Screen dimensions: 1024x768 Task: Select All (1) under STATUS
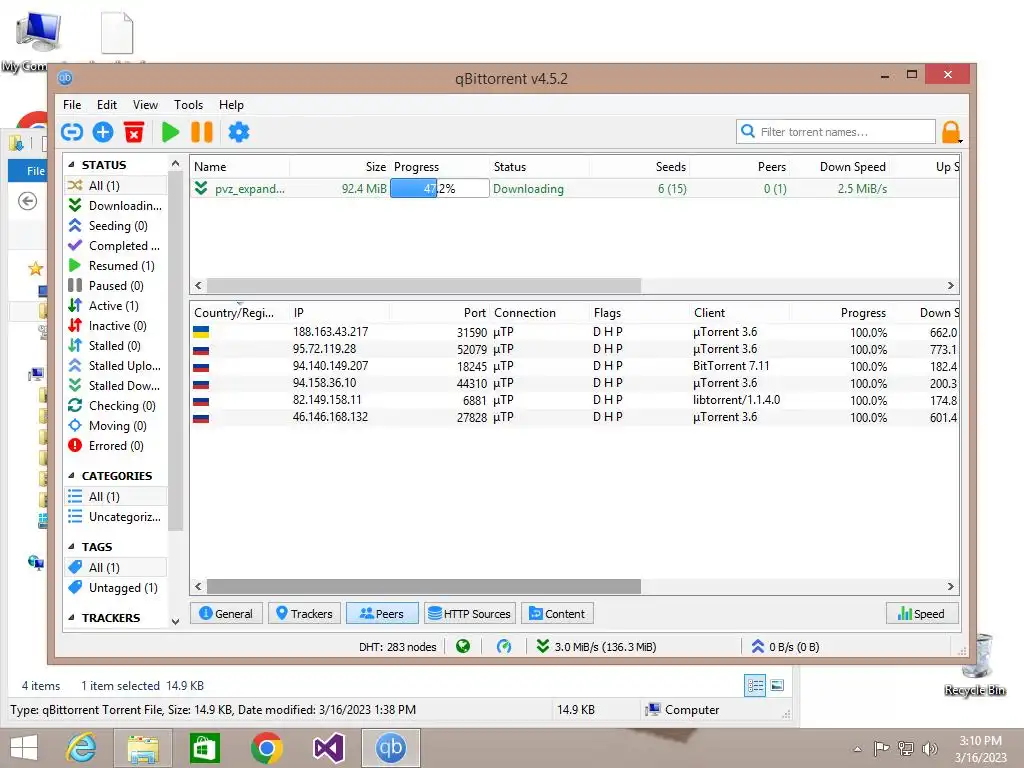point(115,185)
